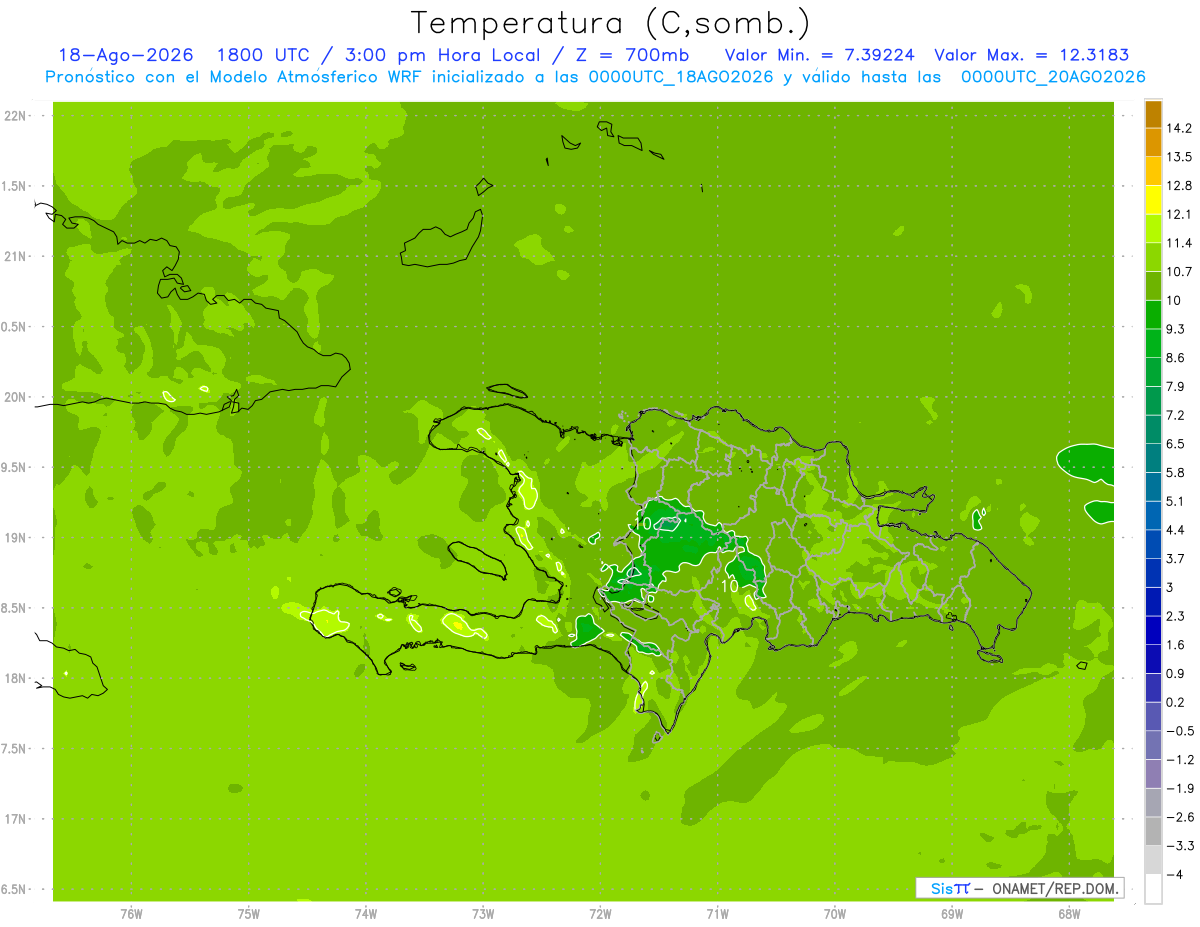Pick the purple swatch between -1.9 and -1.2
Image resolution: width=1200 pixels, height=927 pixels.
pyautogui.click(x=1153, y=773)
